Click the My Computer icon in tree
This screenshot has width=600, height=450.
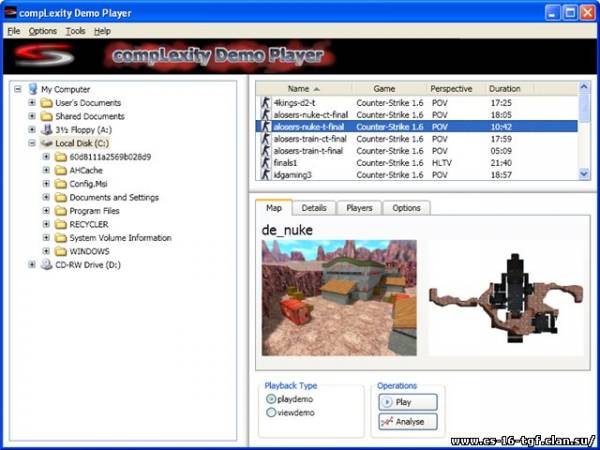[x=33, y=89]
